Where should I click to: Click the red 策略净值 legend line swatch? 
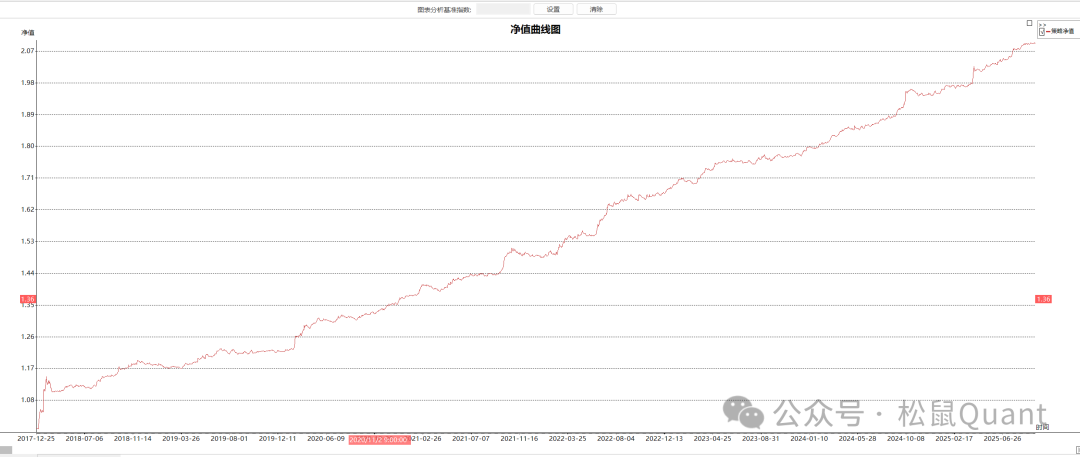[x=1048, y=32]
